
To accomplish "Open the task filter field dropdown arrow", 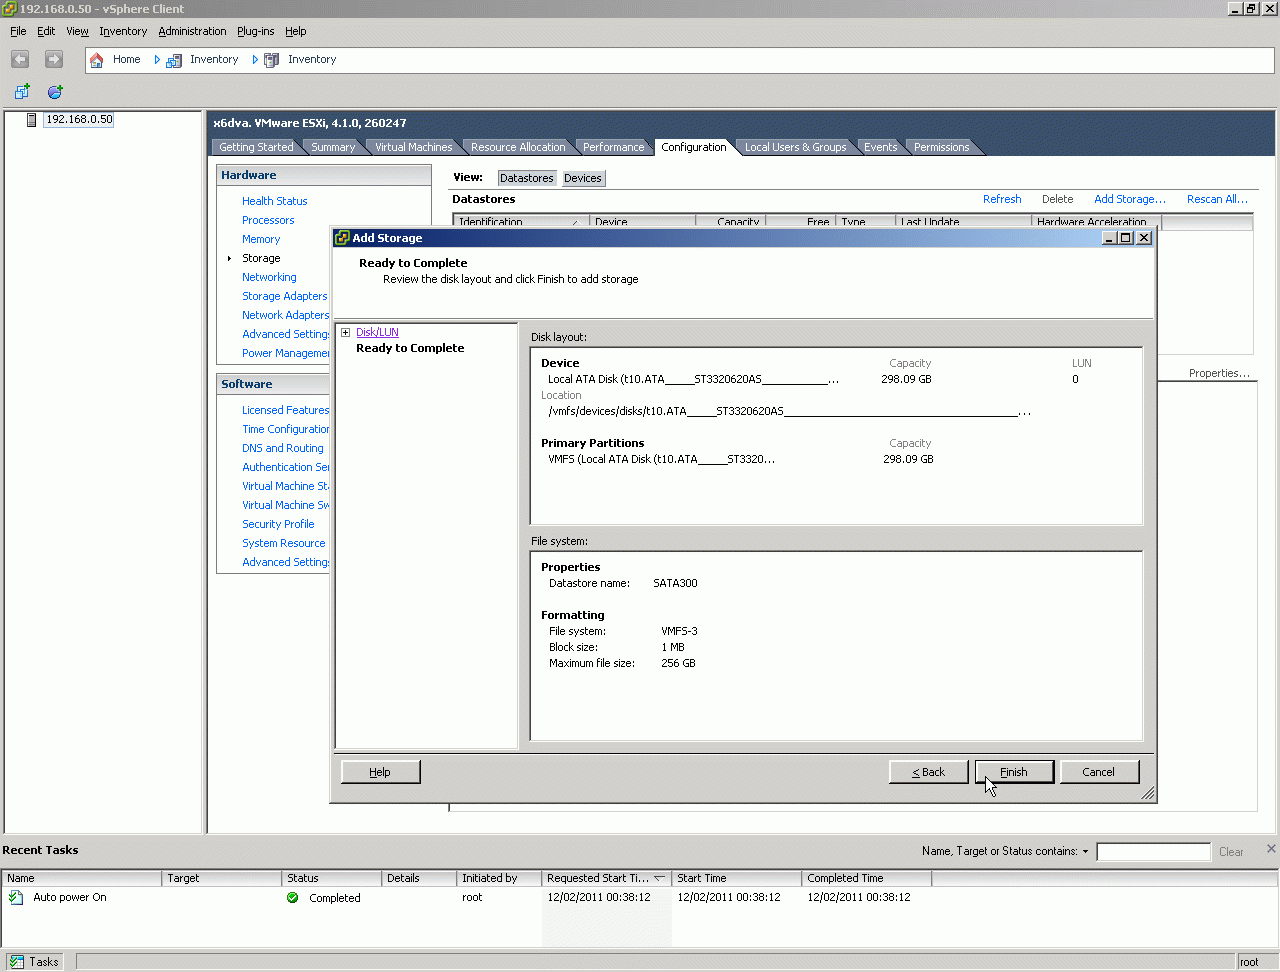I will coord(1085,852).
